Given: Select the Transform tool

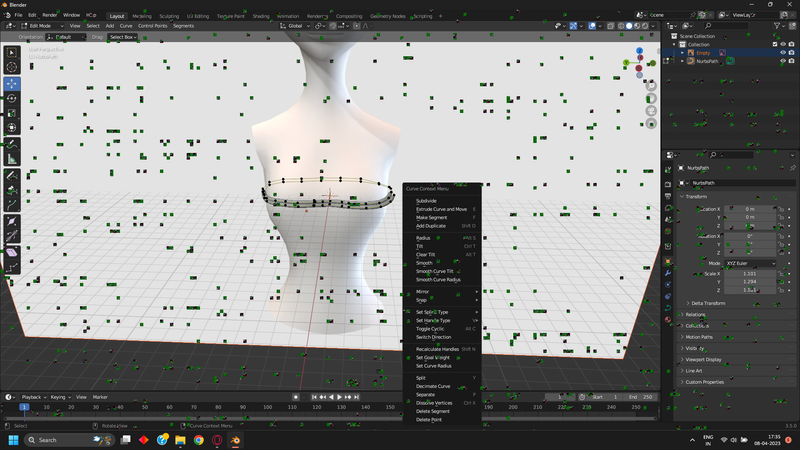Looking at the screenshot, I should [x=12, y=128].
